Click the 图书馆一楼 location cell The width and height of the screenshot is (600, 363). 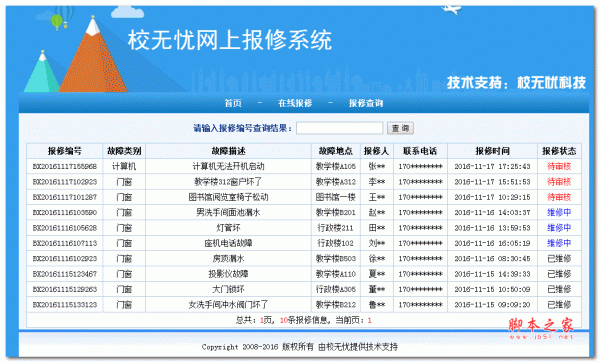336,197
